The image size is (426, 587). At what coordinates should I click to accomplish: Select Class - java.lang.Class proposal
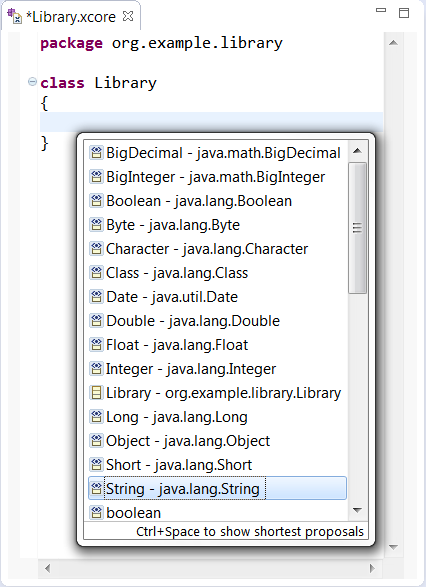coord(217,273)
